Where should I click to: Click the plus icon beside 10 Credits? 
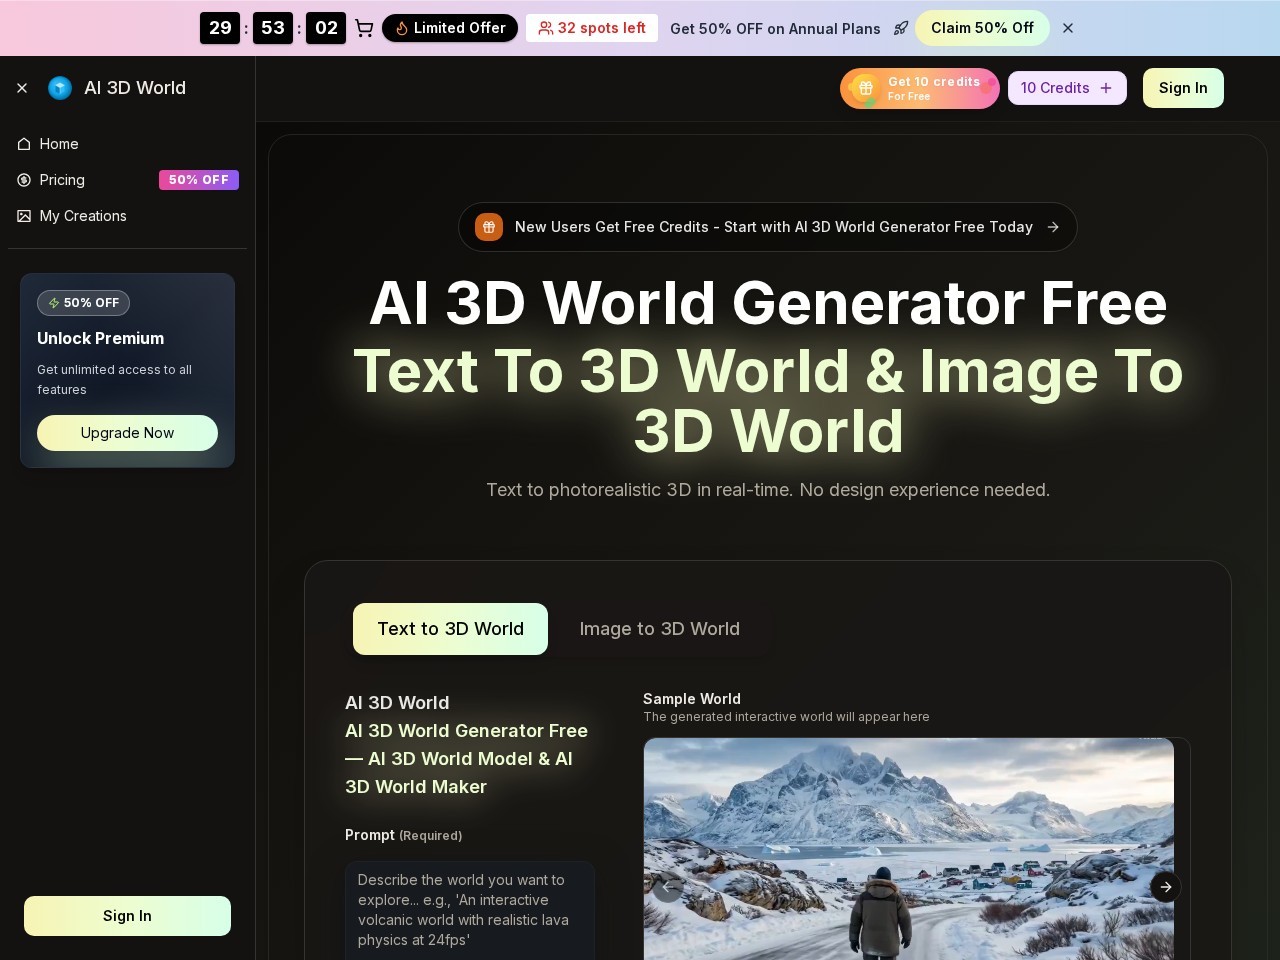coord(1106,88)
